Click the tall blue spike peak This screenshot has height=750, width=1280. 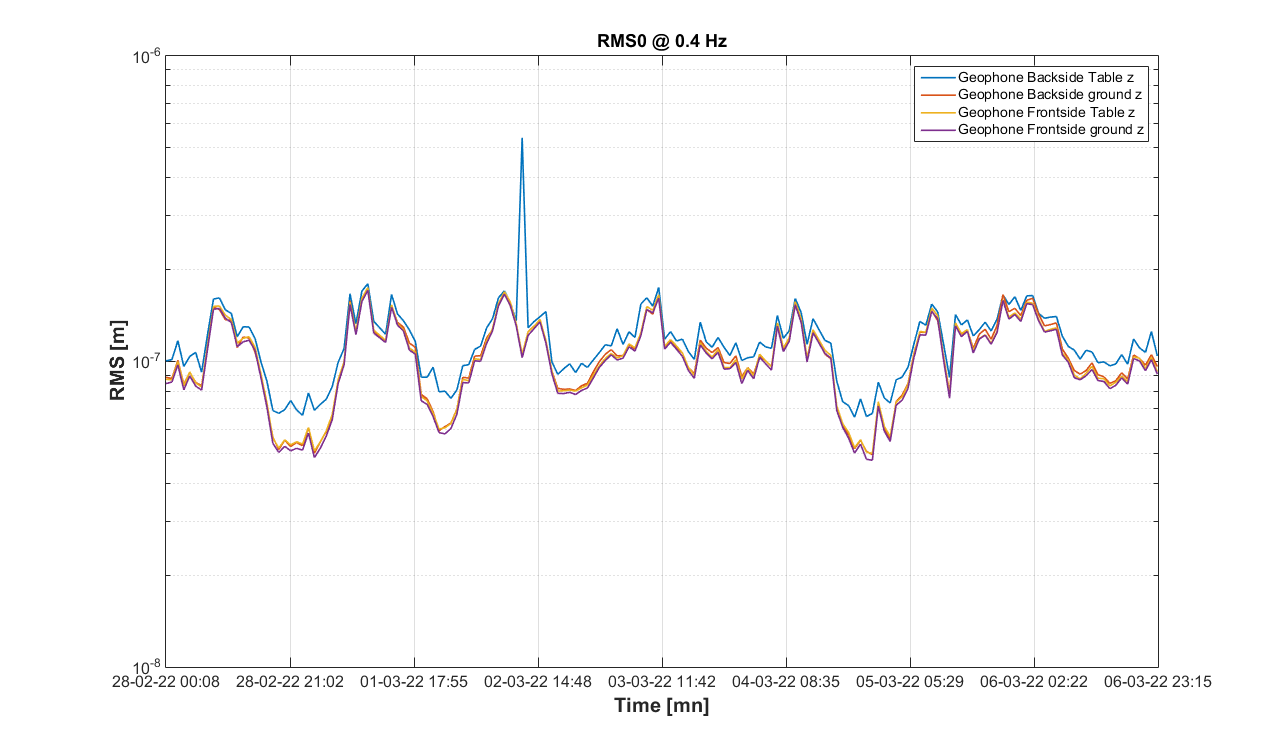(x=522, y=140)
